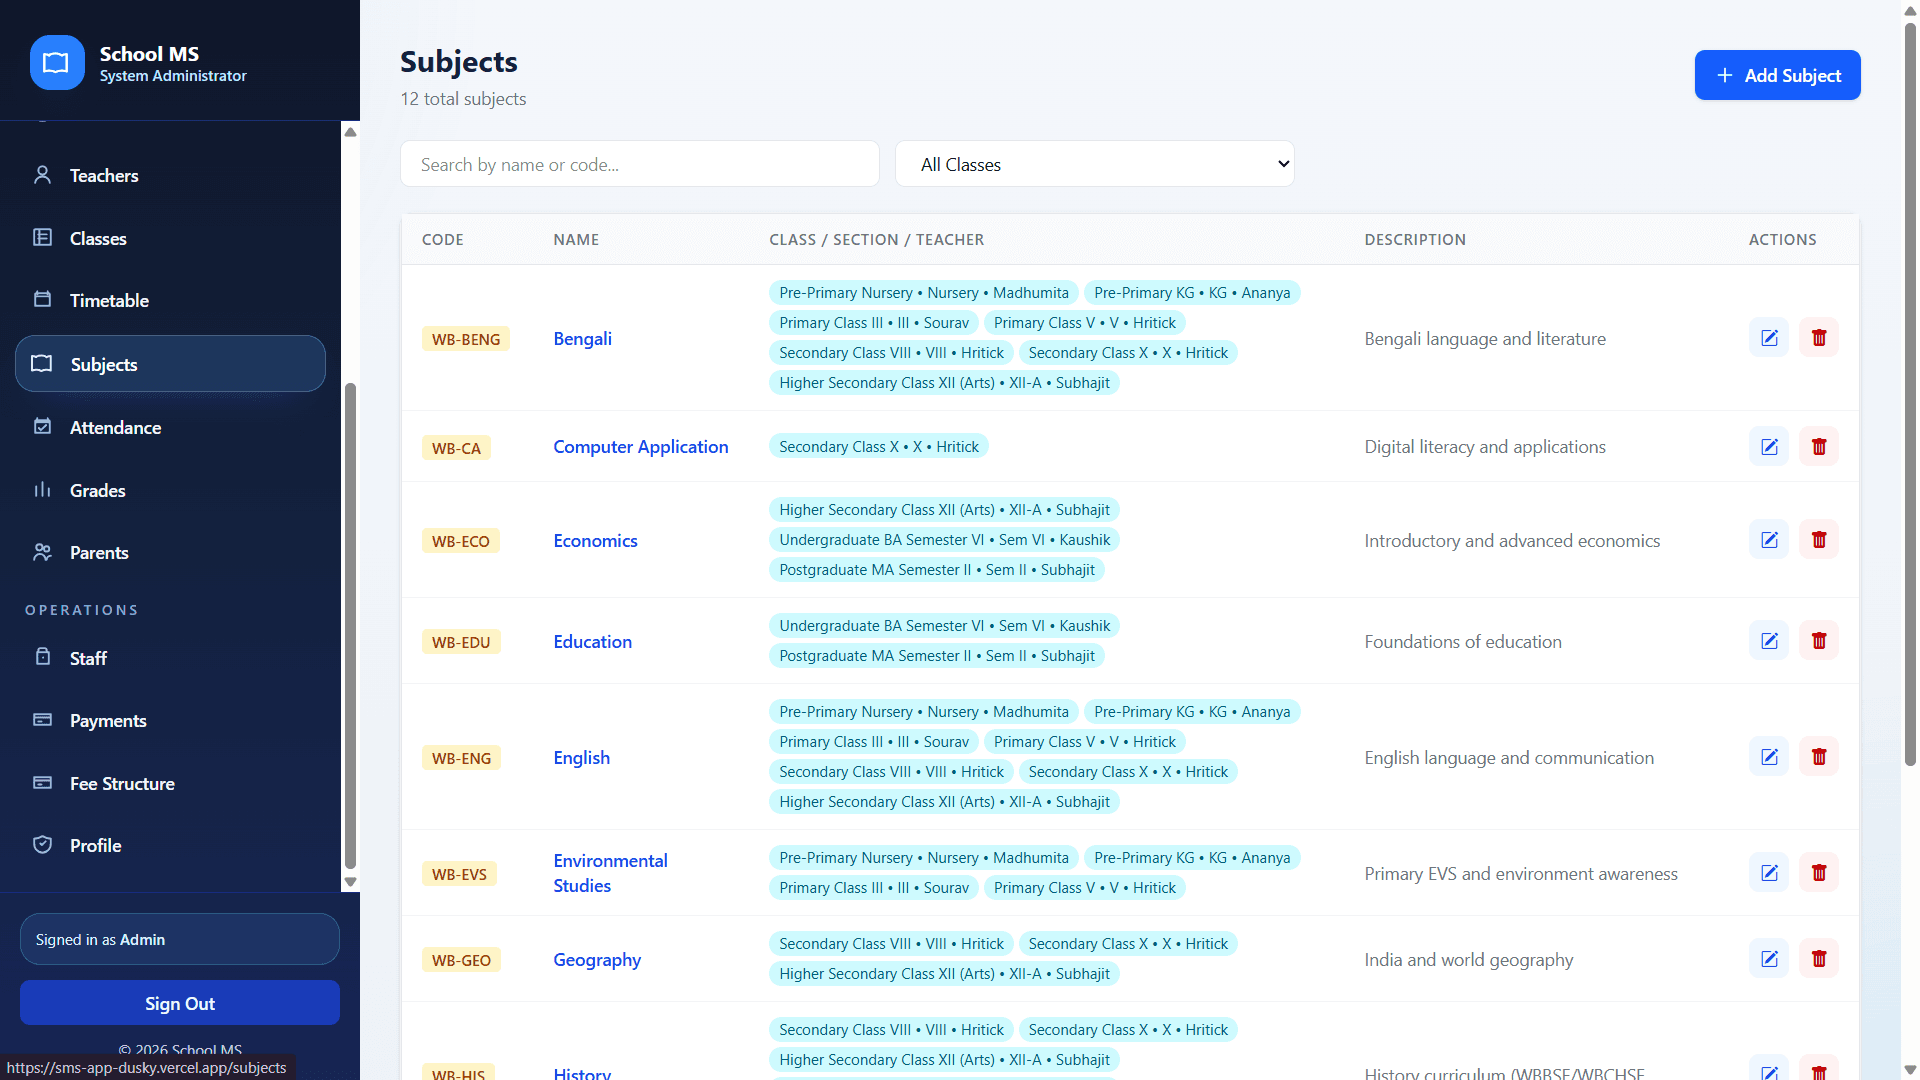Image resolution: width=1920 pixels, height=1080 pixels.
Task: Focus the search by name or code field
Action: (640, 164)
